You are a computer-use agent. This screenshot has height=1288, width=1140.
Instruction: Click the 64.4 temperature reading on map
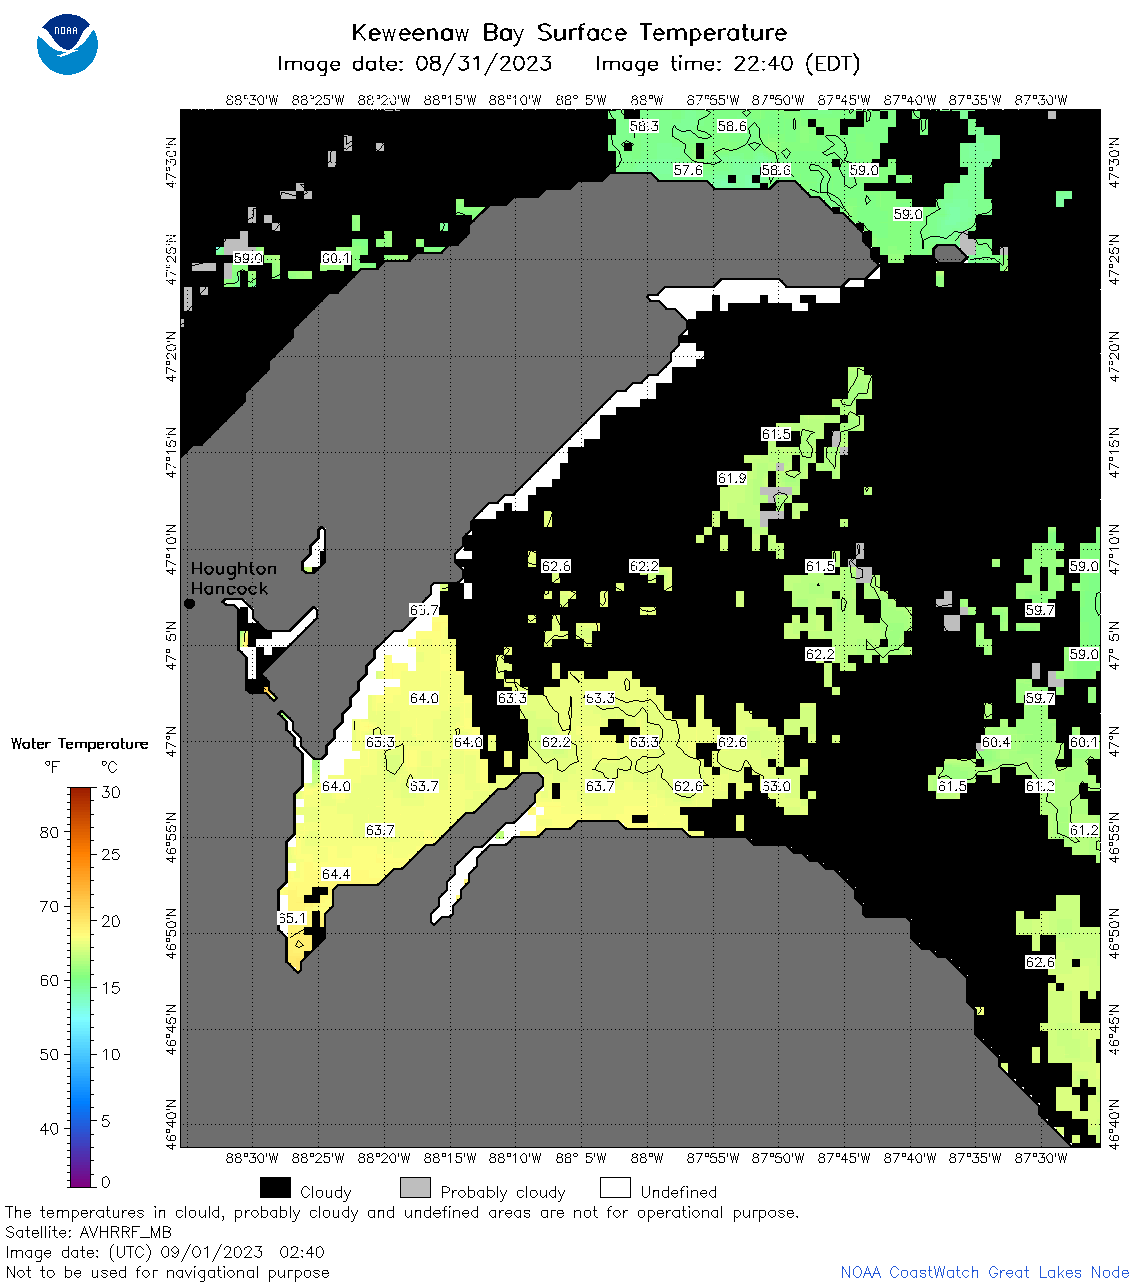pyautogui.click(x=336, y=874)
